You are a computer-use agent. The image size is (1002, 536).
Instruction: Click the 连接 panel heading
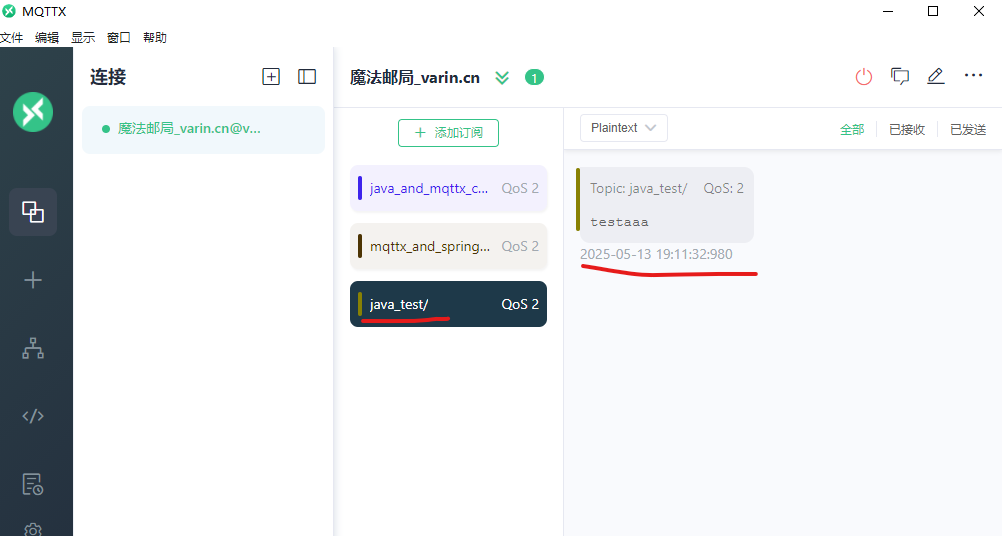tap(108, 77)
